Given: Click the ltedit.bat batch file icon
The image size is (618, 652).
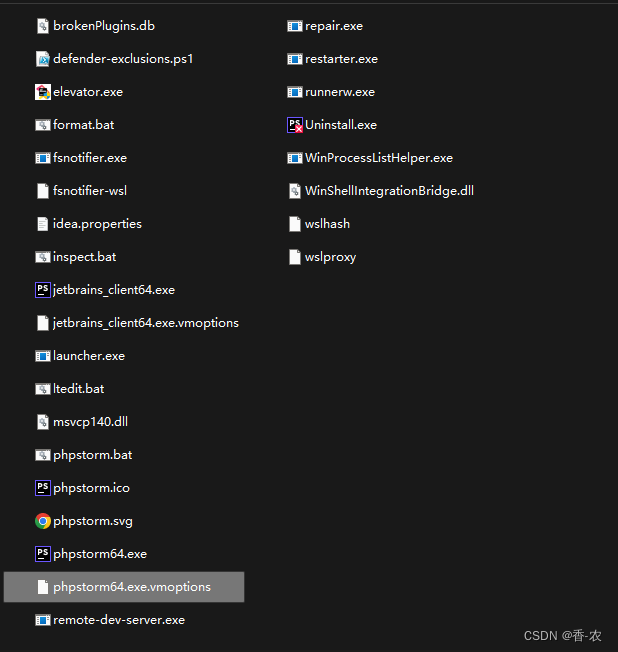Looking at the screenshot, I should click(43, 389).
